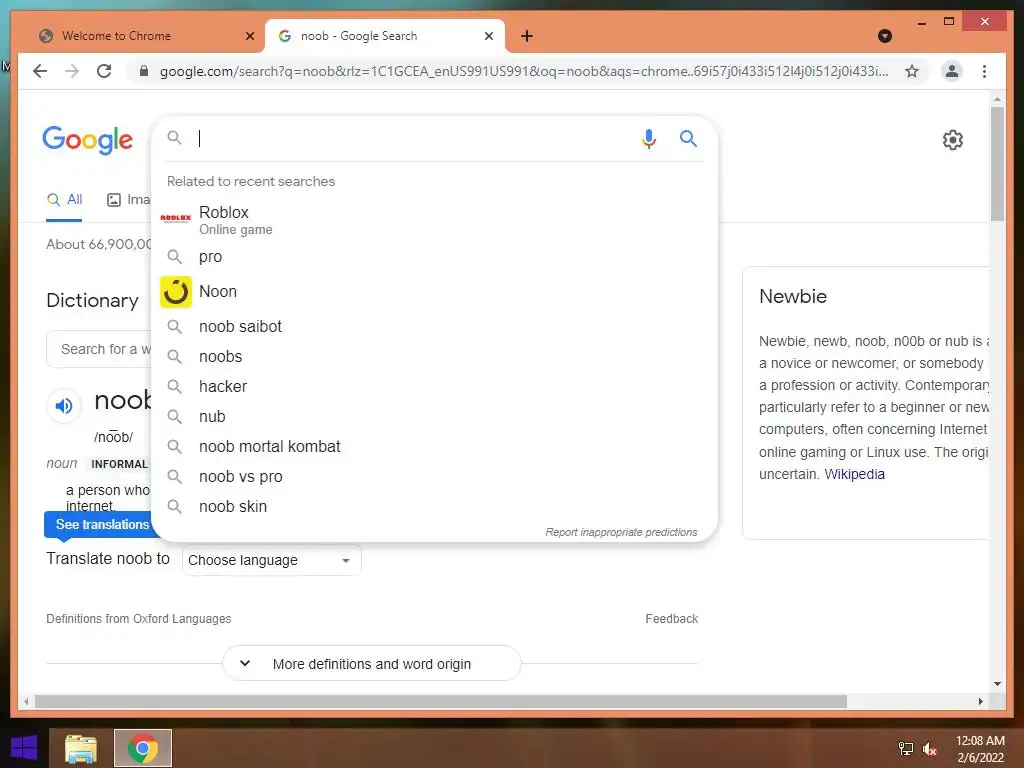
Task: Click magnifier icon inside search box left
Action: point(174,138)
